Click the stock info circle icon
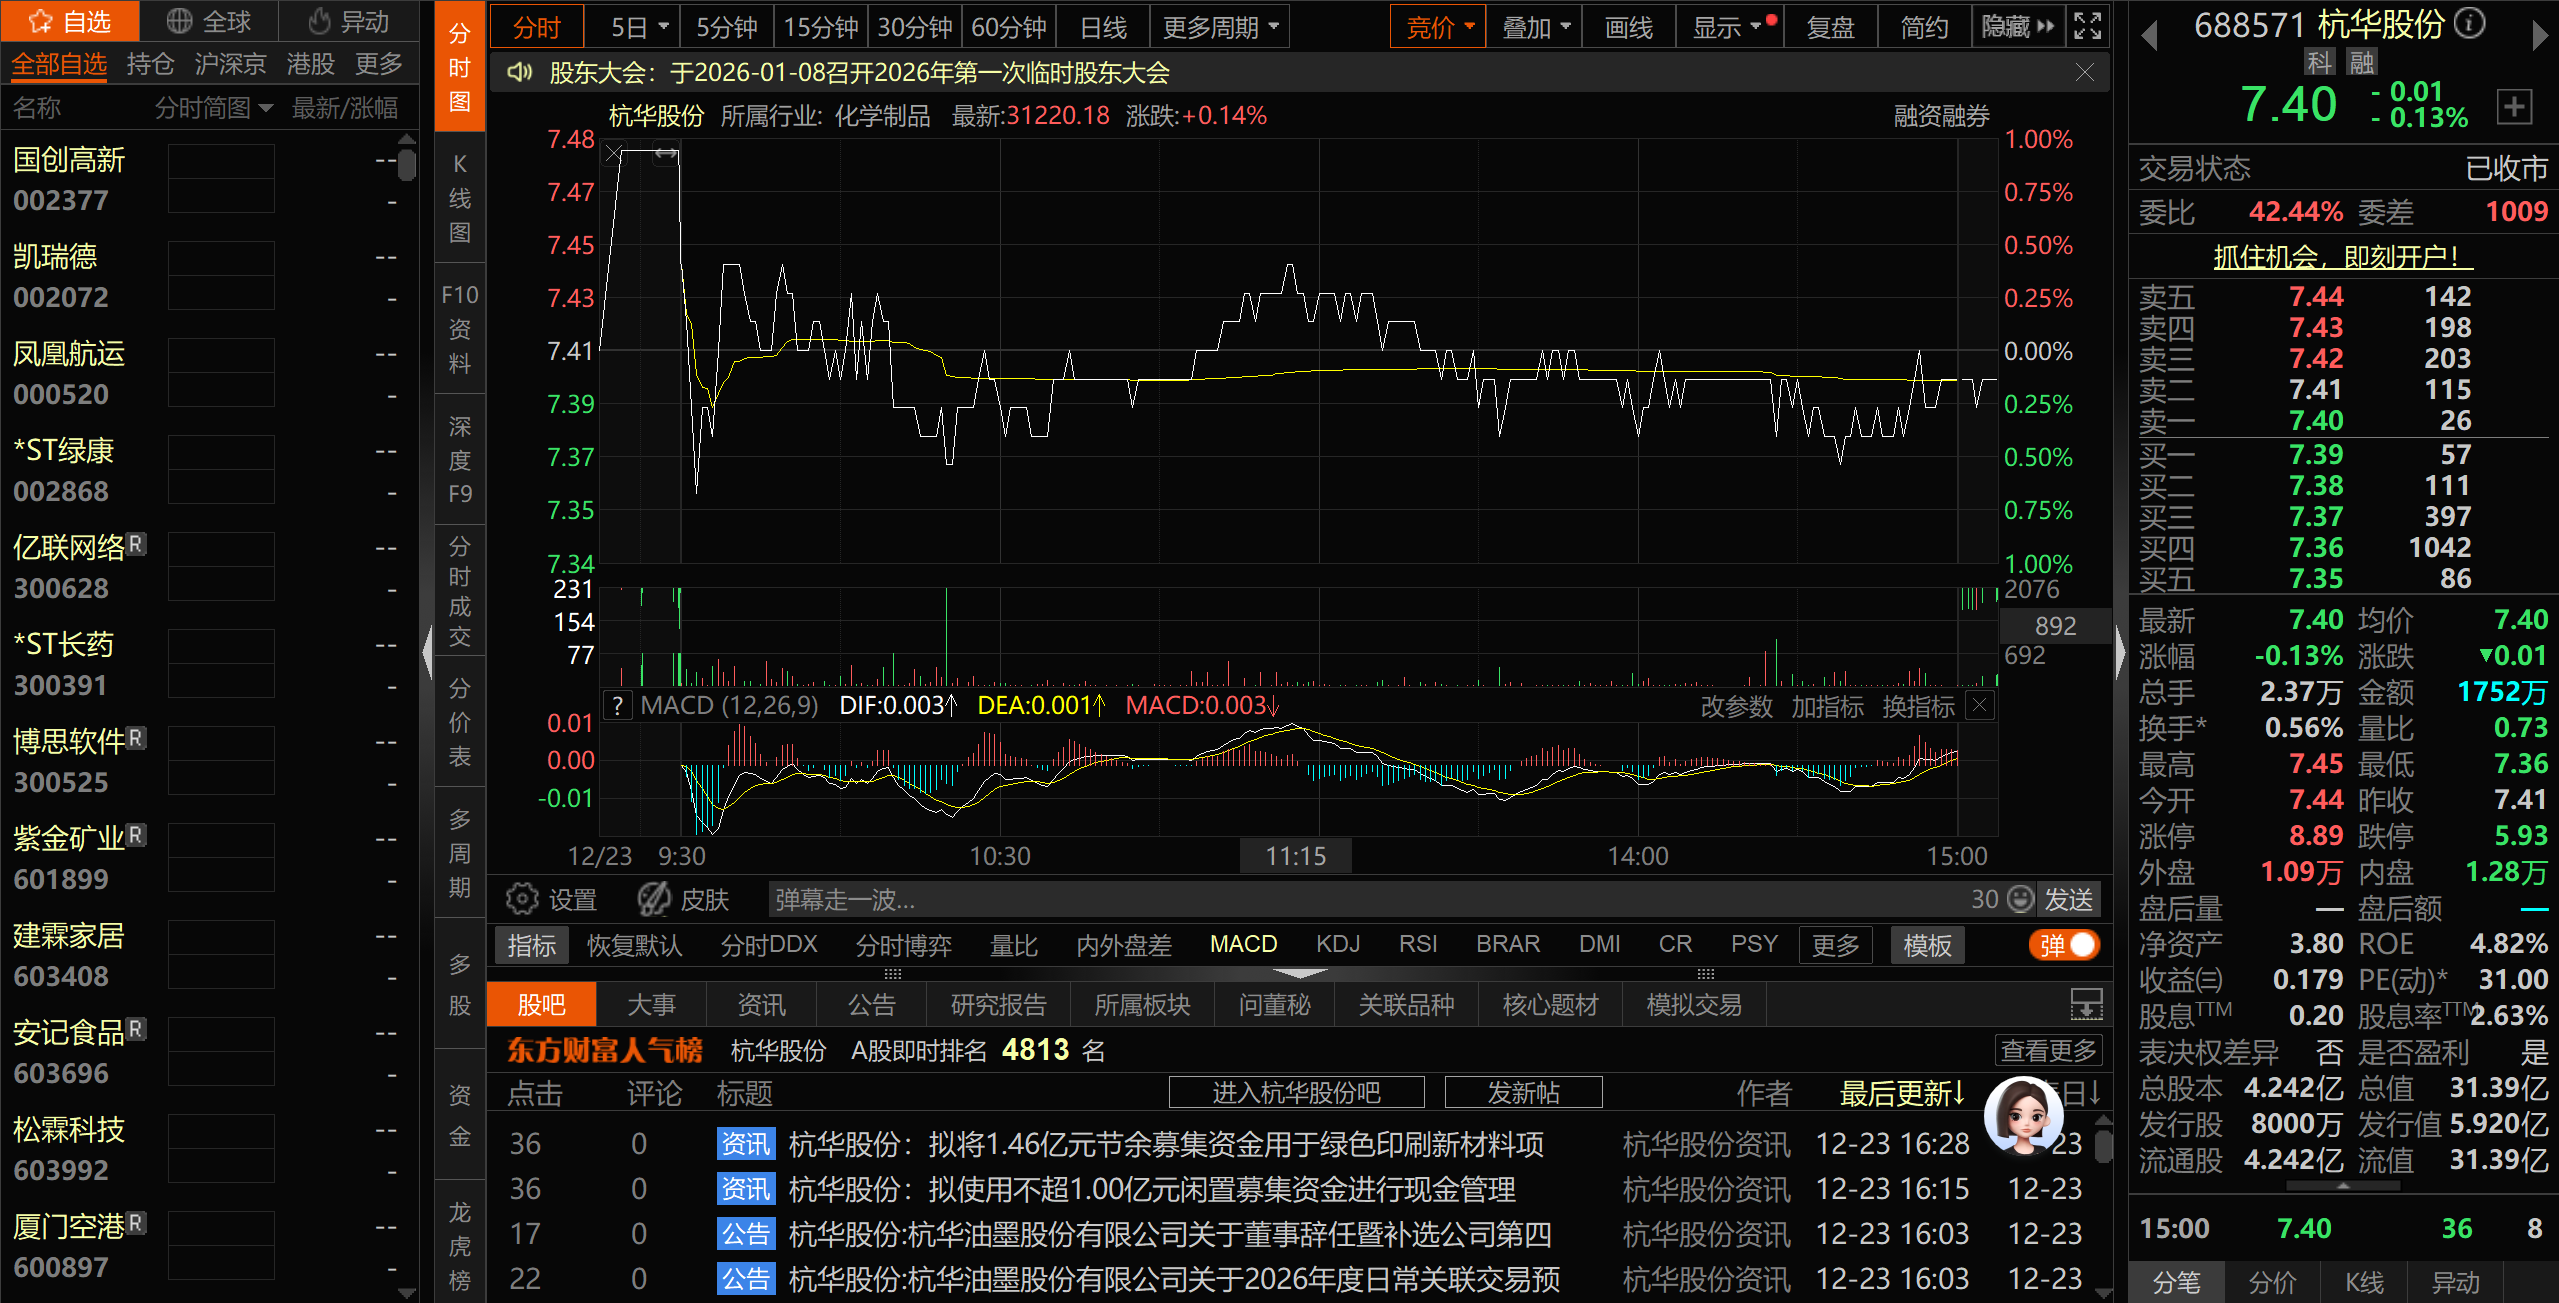2559x1303 pixels. (x=2471, y=24)
